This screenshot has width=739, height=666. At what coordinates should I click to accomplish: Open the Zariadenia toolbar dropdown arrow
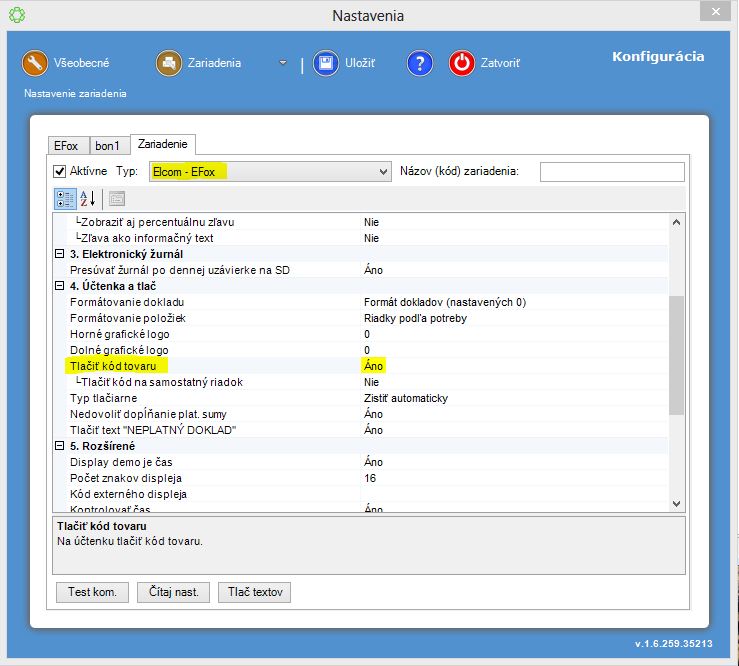point(283,64)
